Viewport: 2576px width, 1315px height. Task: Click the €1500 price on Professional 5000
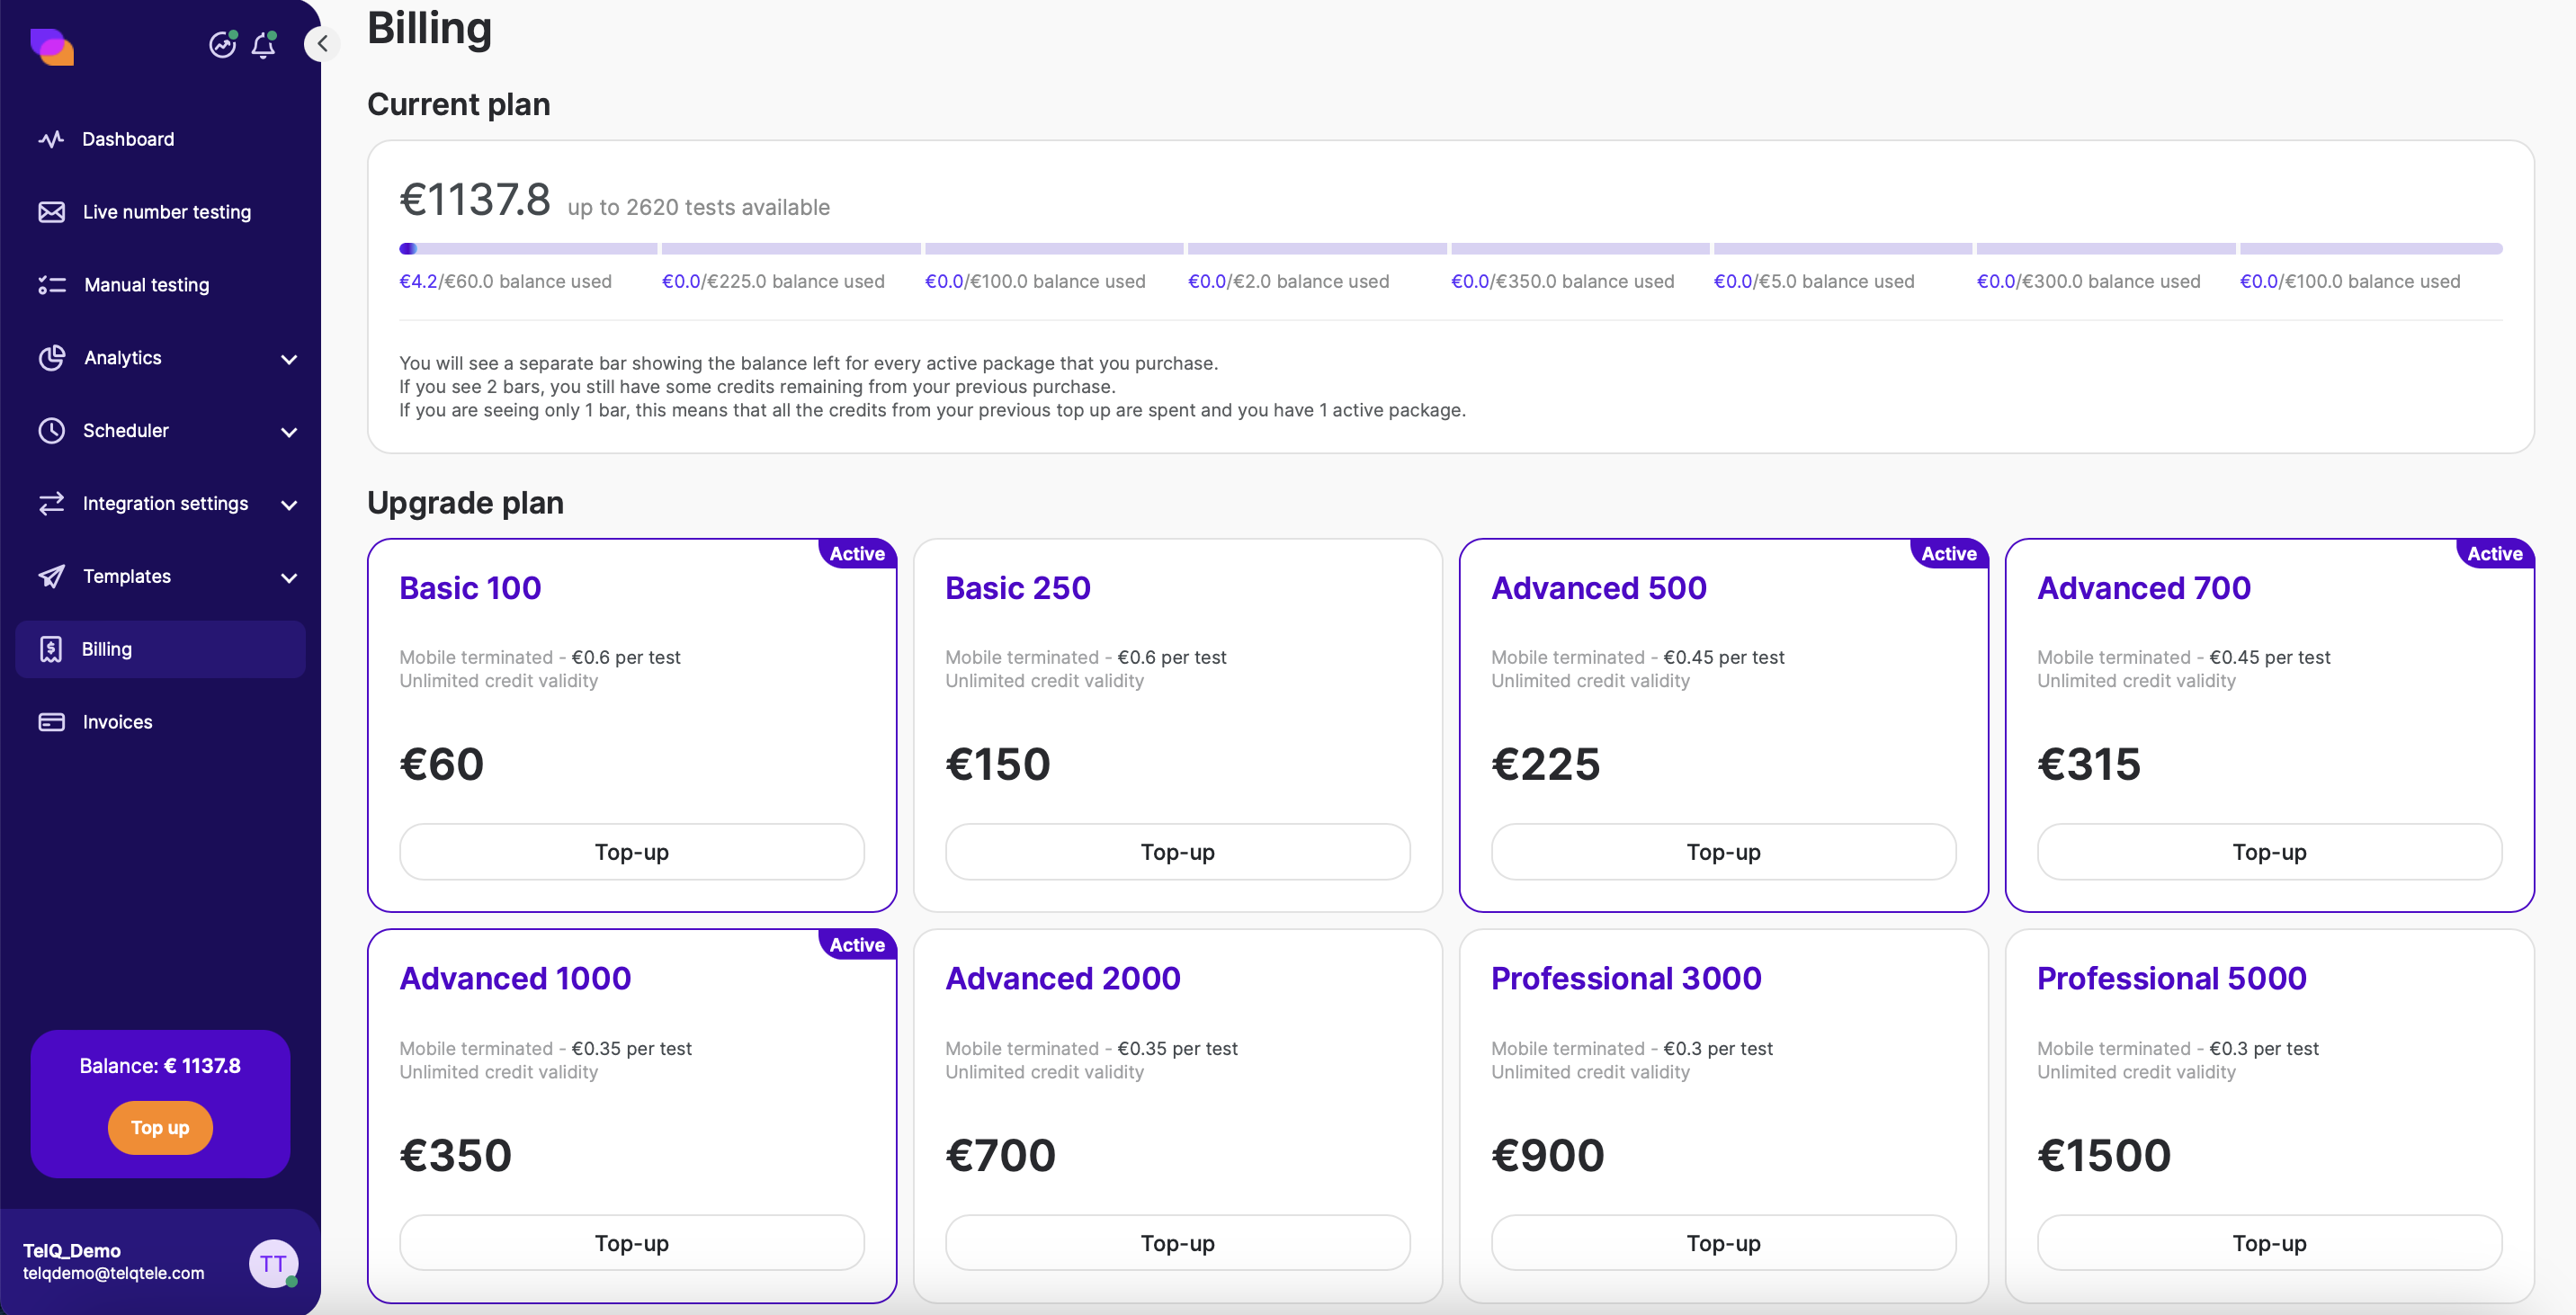(x=2104, y=1155)
